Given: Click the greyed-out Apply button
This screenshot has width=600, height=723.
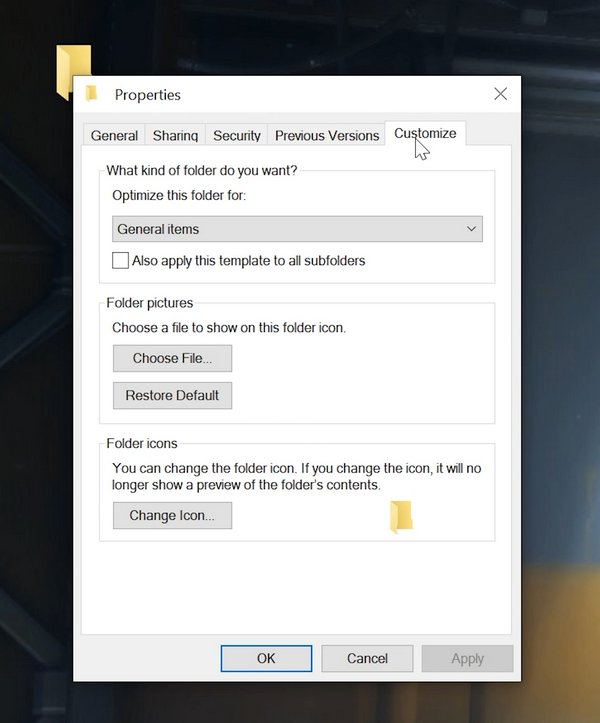Looking at the screenshot, I should pyautogui.click(x=467, y=658).
